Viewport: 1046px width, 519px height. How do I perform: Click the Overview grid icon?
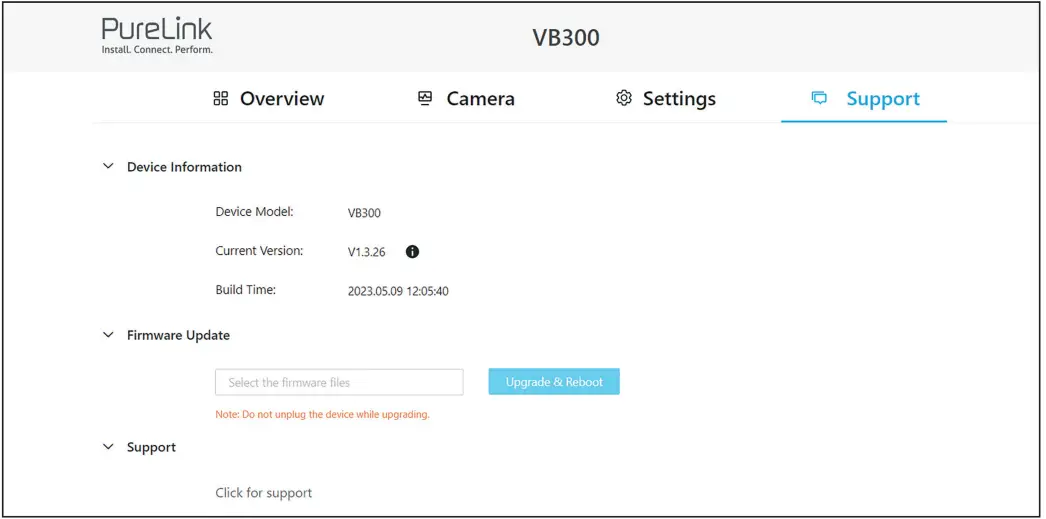point(221,99)
